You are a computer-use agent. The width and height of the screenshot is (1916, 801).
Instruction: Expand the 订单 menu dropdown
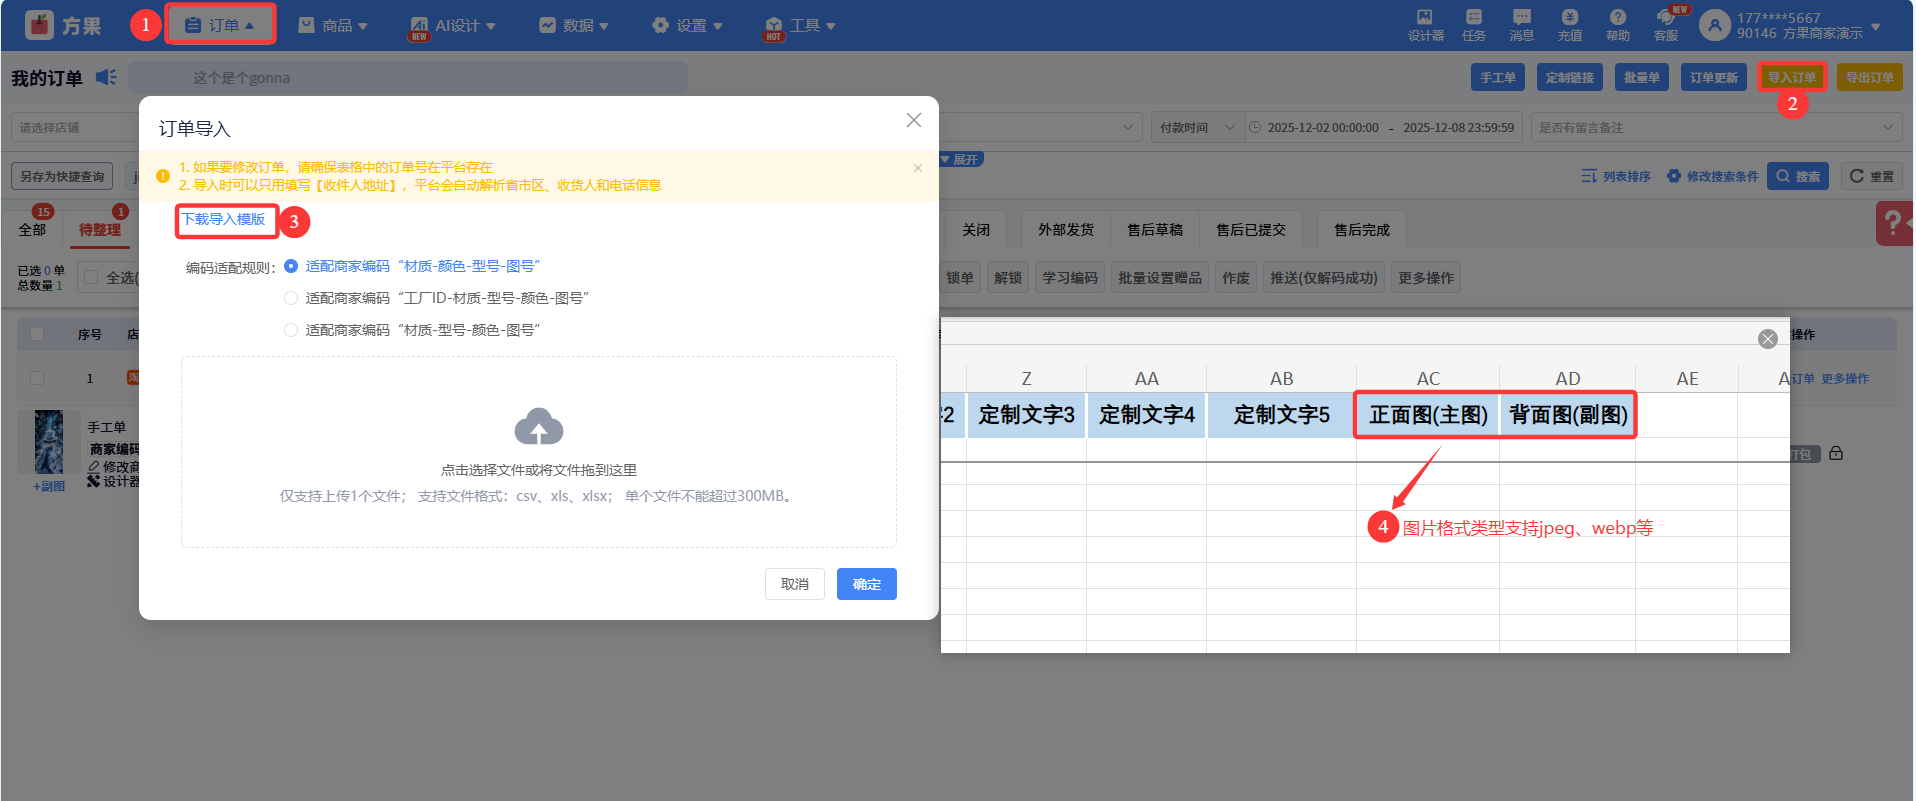220,25
